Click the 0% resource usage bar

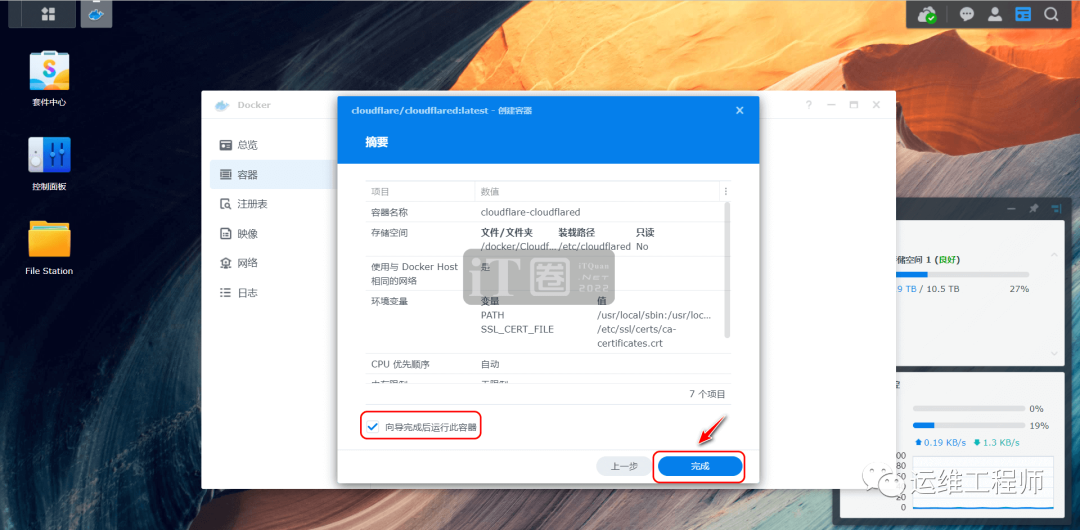(968, 409)
